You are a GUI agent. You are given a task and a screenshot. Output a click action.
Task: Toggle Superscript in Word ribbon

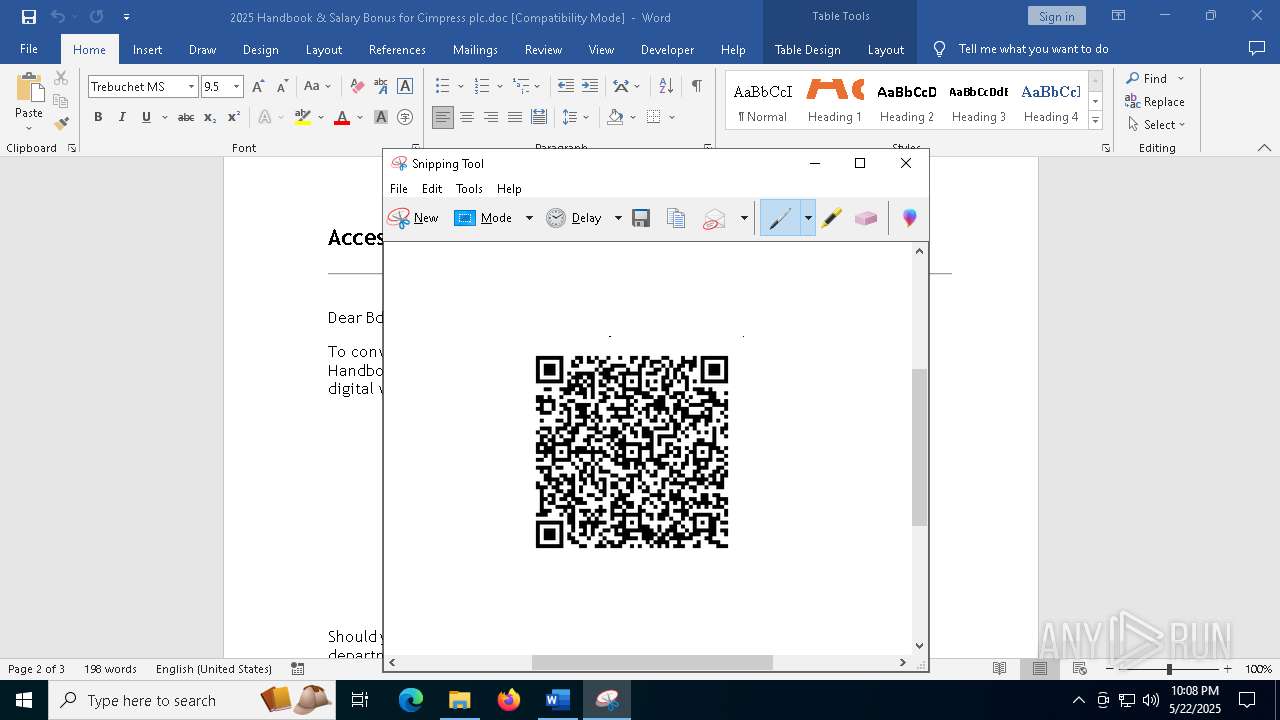pyautogui.click(x=234, y=117)
